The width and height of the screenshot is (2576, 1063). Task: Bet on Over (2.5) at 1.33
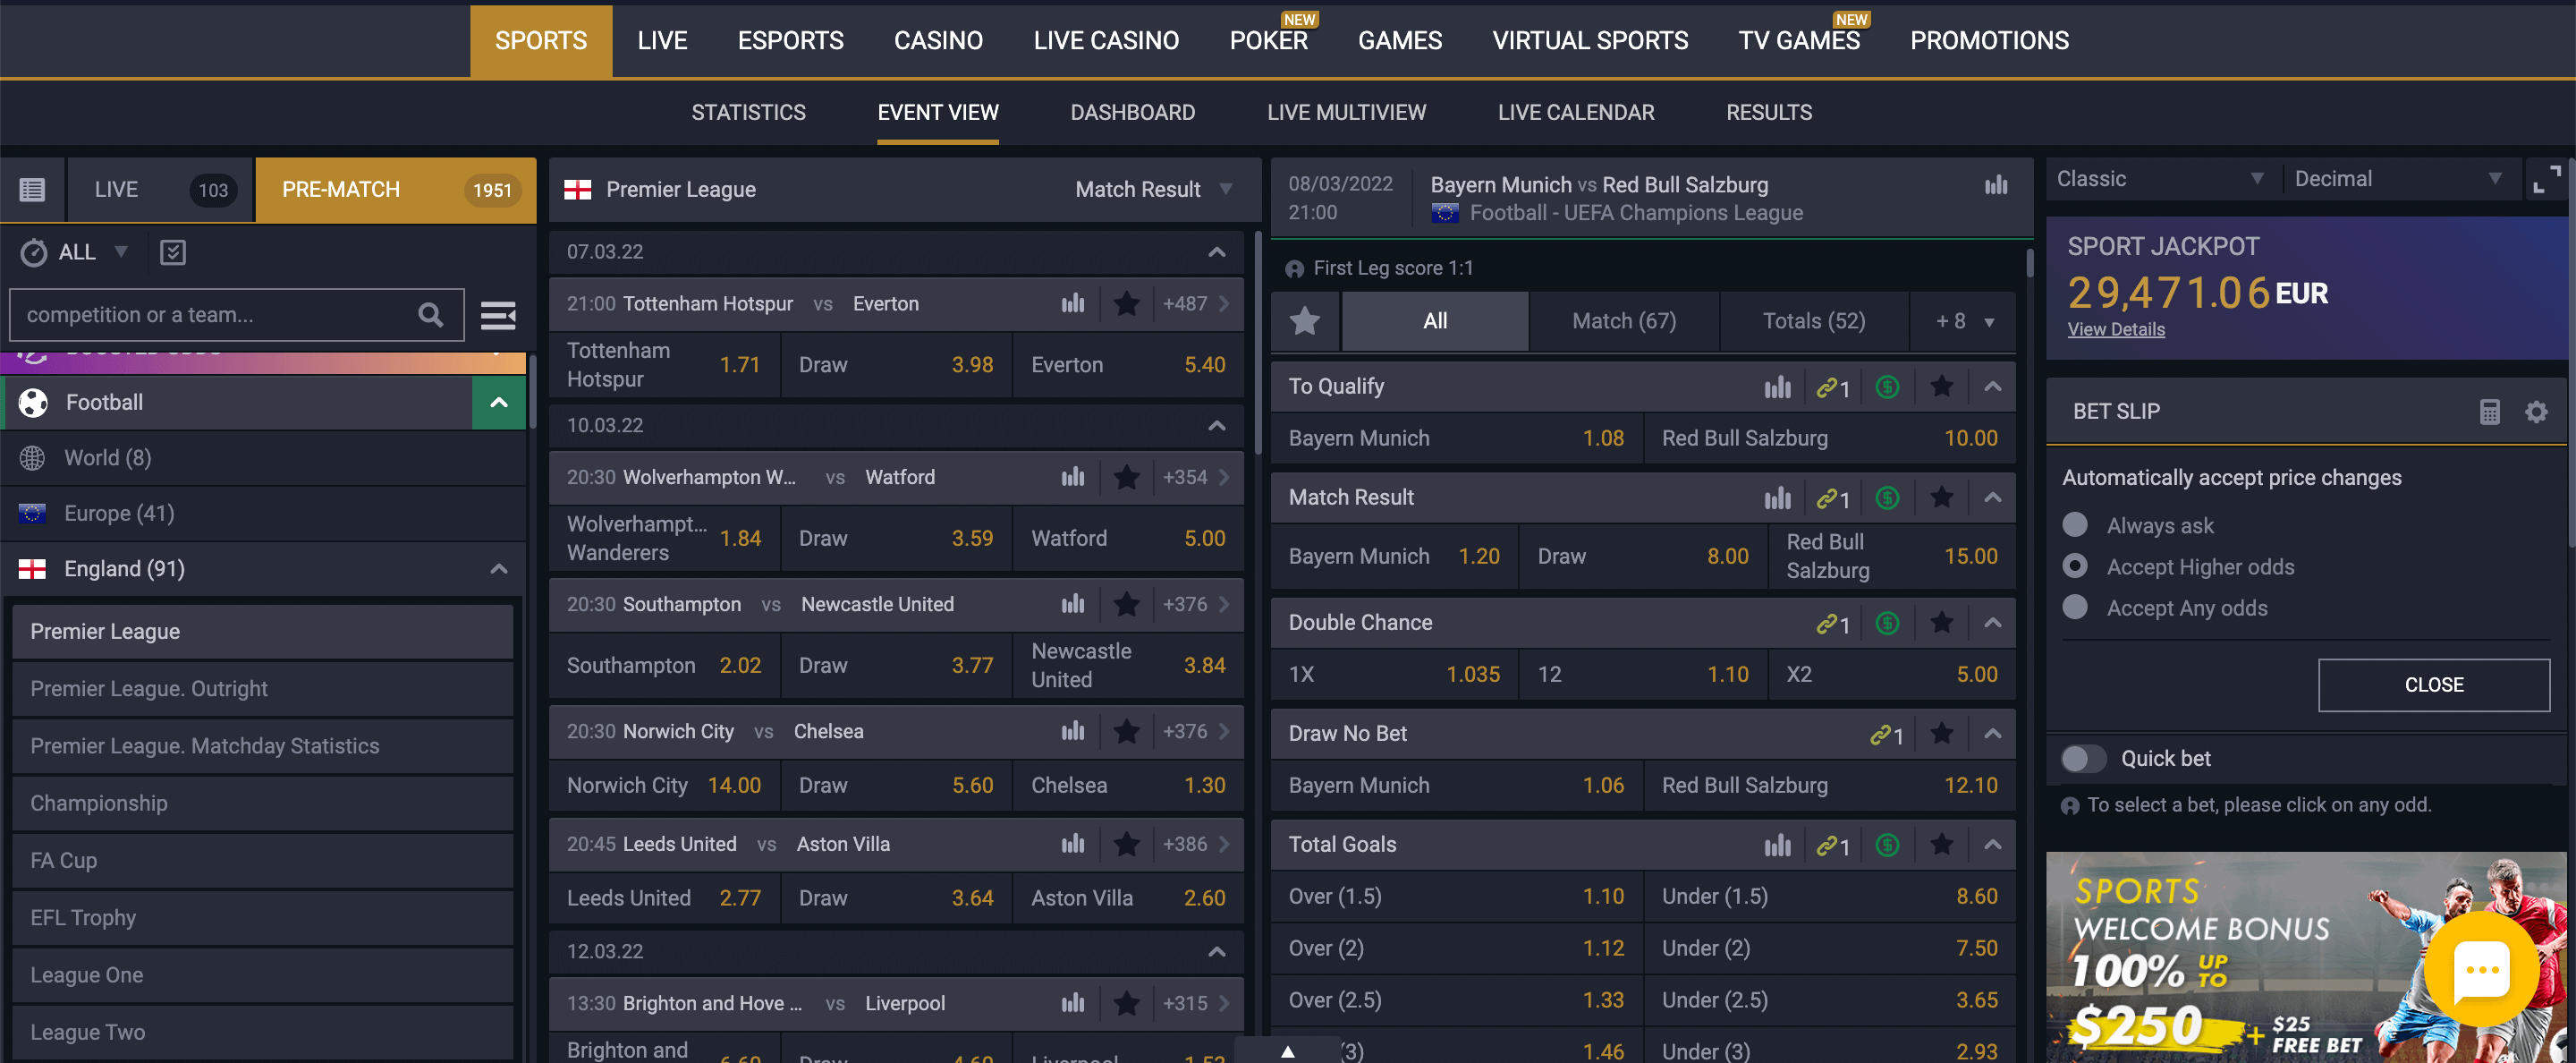(x=1455, y=1000)
